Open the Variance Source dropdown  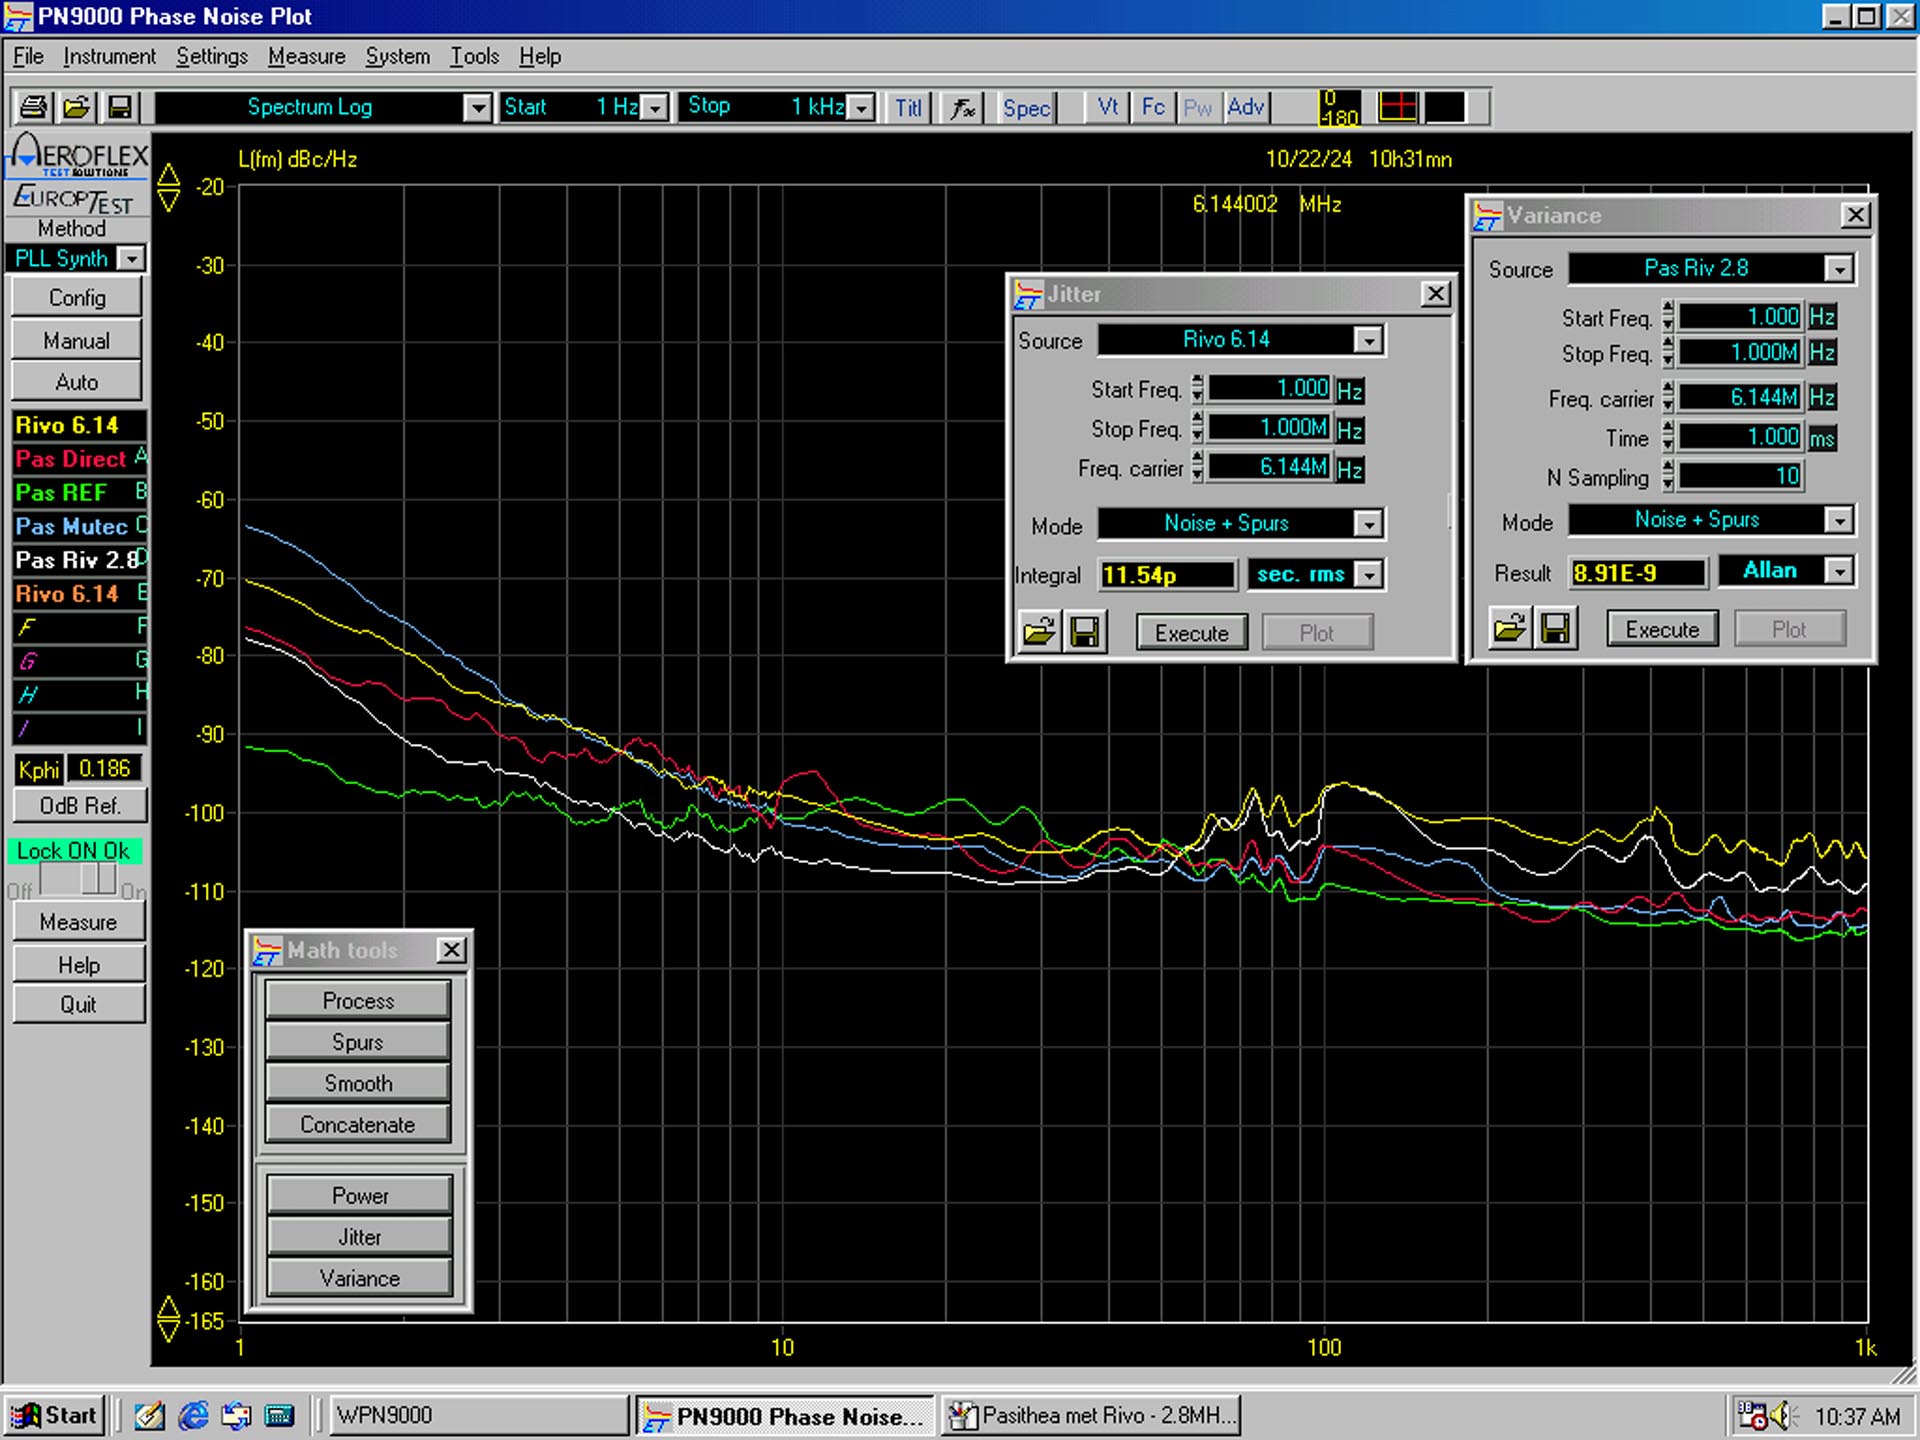(x=1839, y=268)
